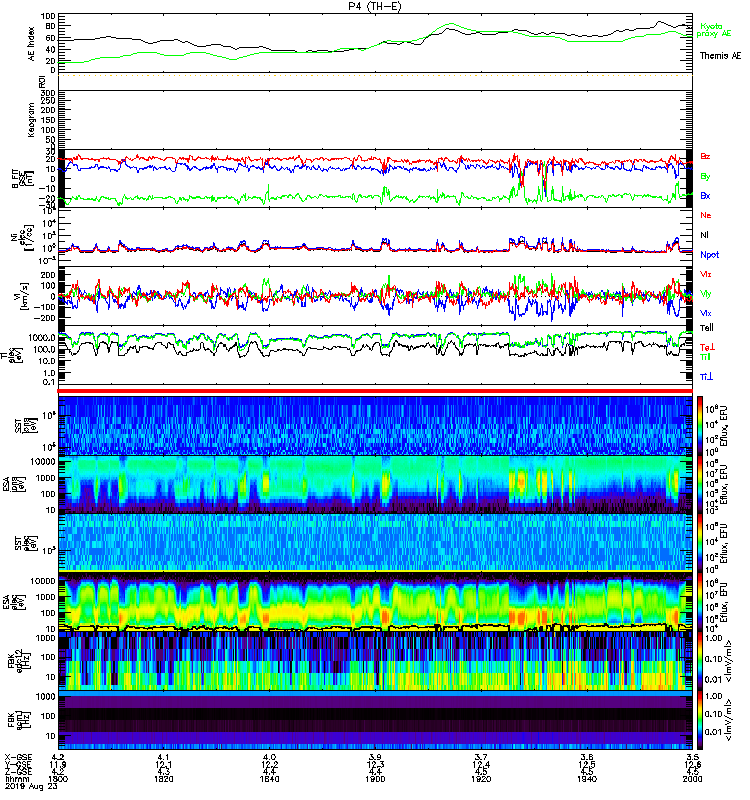750x800 pixels.
Task: Click the AE Index axis label
Action: click(x=32, y=43)
